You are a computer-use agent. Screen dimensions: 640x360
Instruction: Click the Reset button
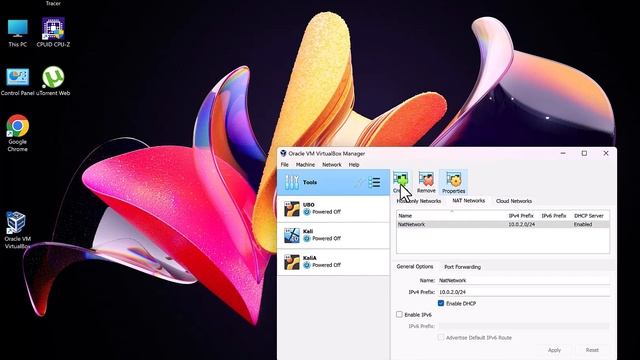point(592,350)
